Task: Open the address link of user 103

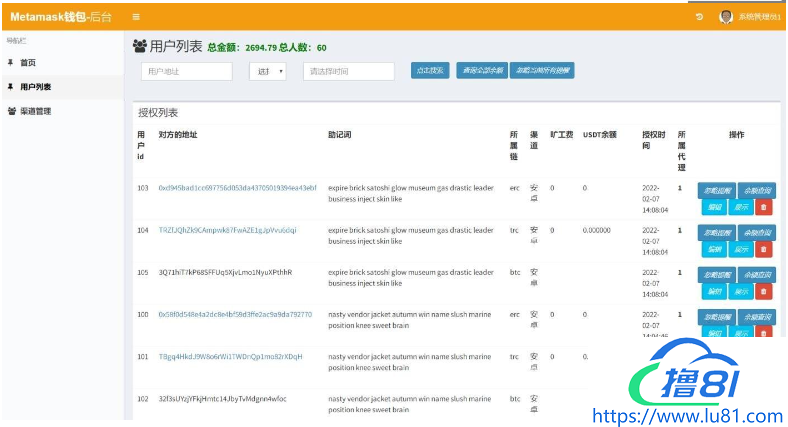Action: (237, 188)
